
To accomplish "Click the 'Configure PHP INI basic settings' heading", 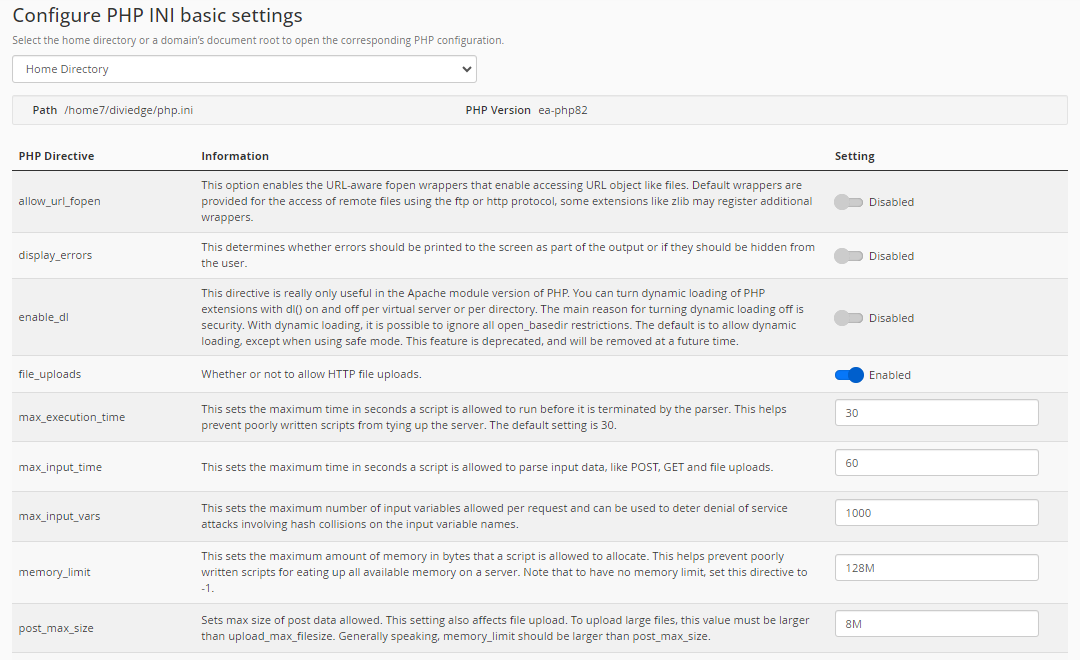I will [158, 16].
